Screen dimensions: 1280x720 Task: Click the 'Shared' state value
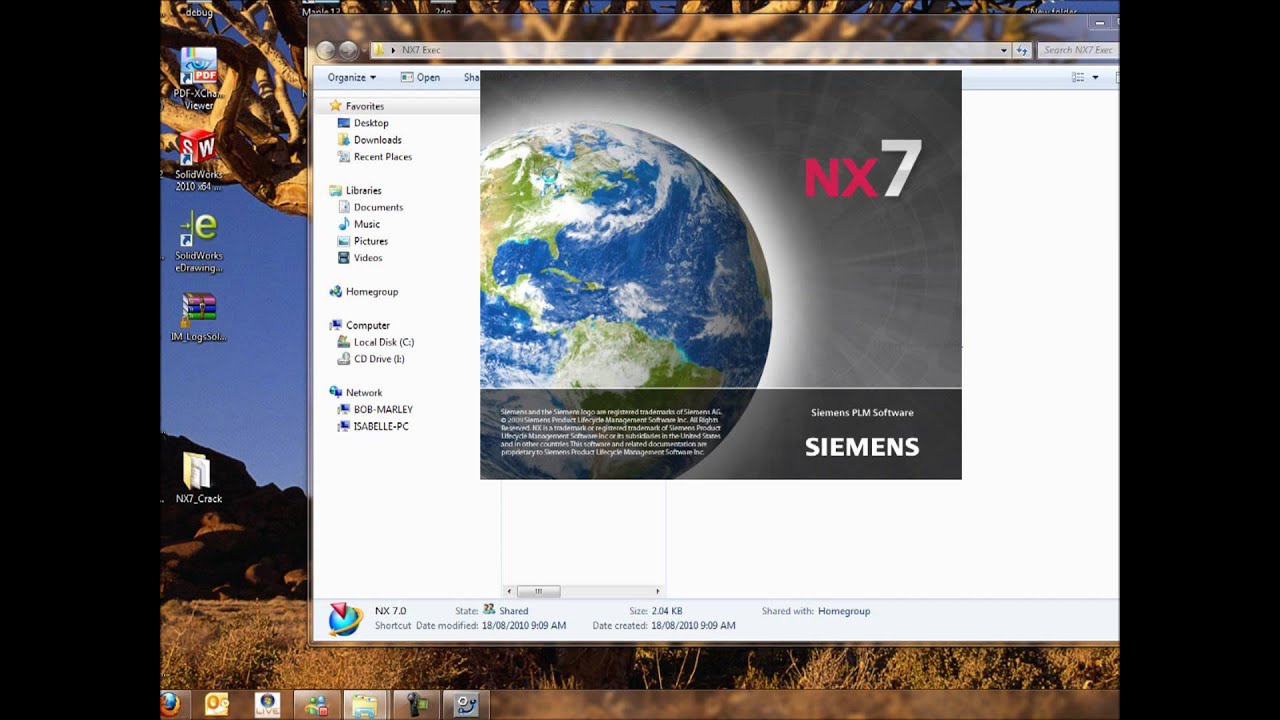pos(514,611)
